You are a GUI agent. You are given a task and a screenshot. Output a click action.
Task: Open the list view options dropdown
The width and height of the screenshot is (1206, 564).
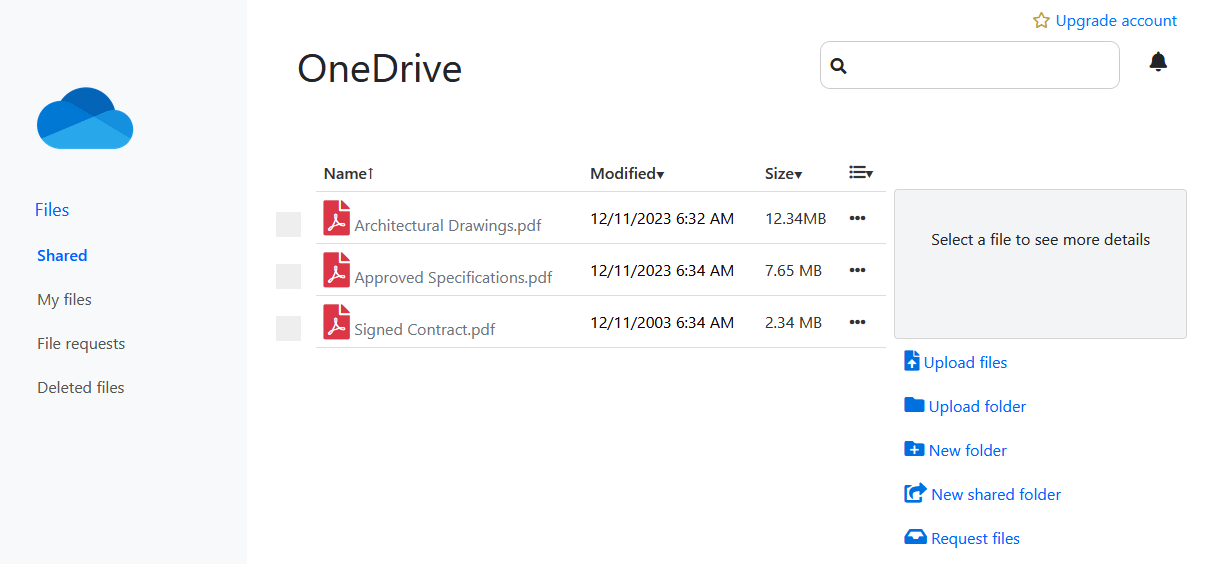pyautogui.click(x=861, y=173)
